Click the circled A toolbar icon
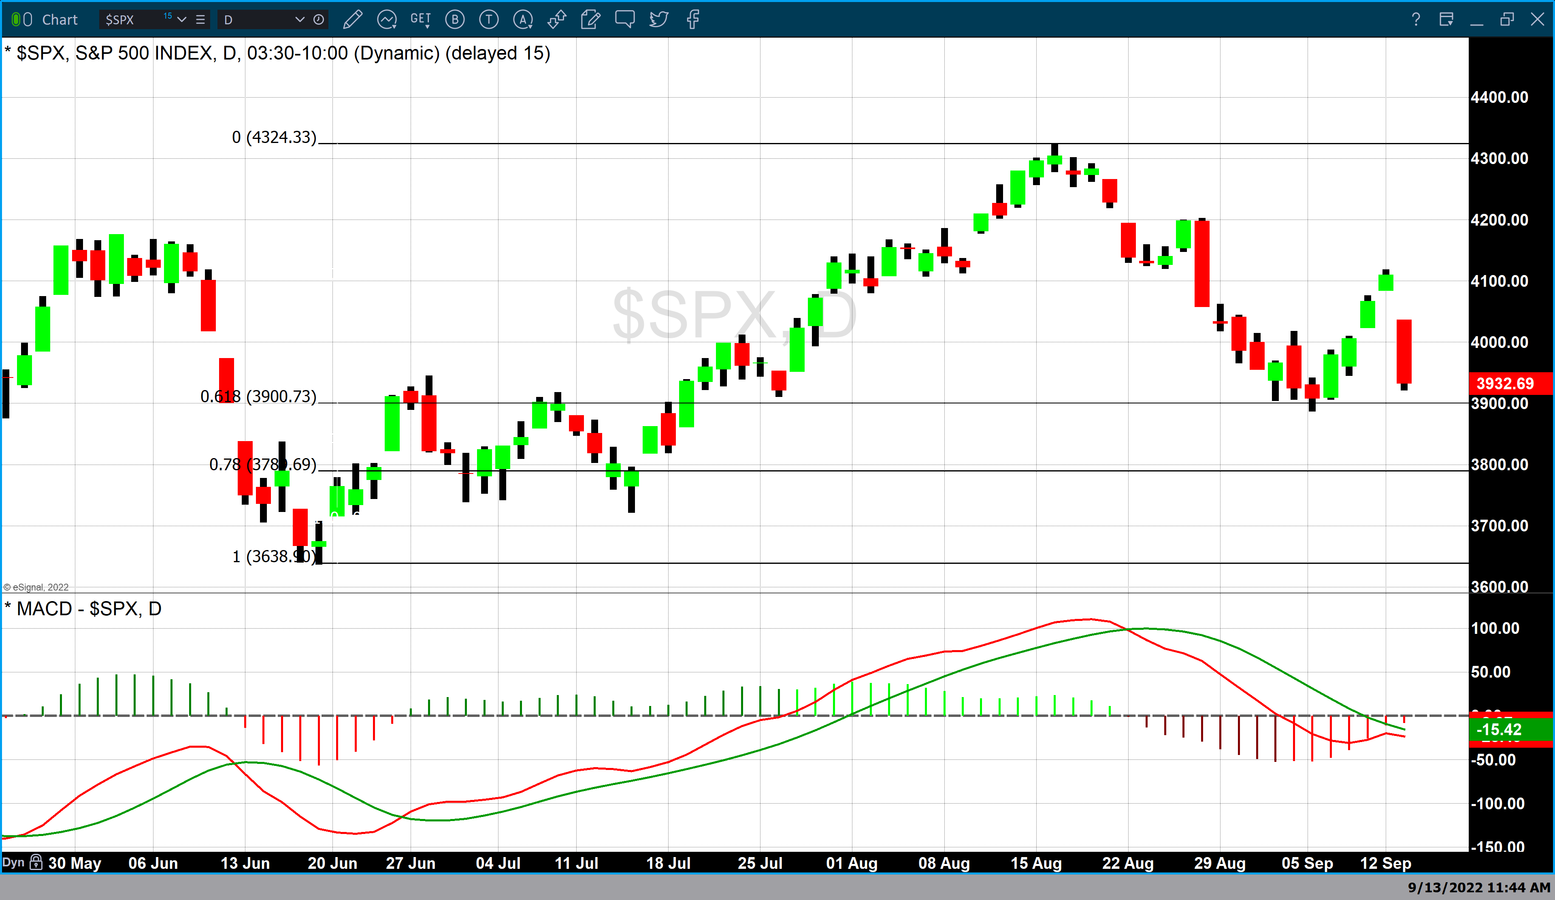The width and height of the screenshot is (1555, 900). click(x=523, y=19)
